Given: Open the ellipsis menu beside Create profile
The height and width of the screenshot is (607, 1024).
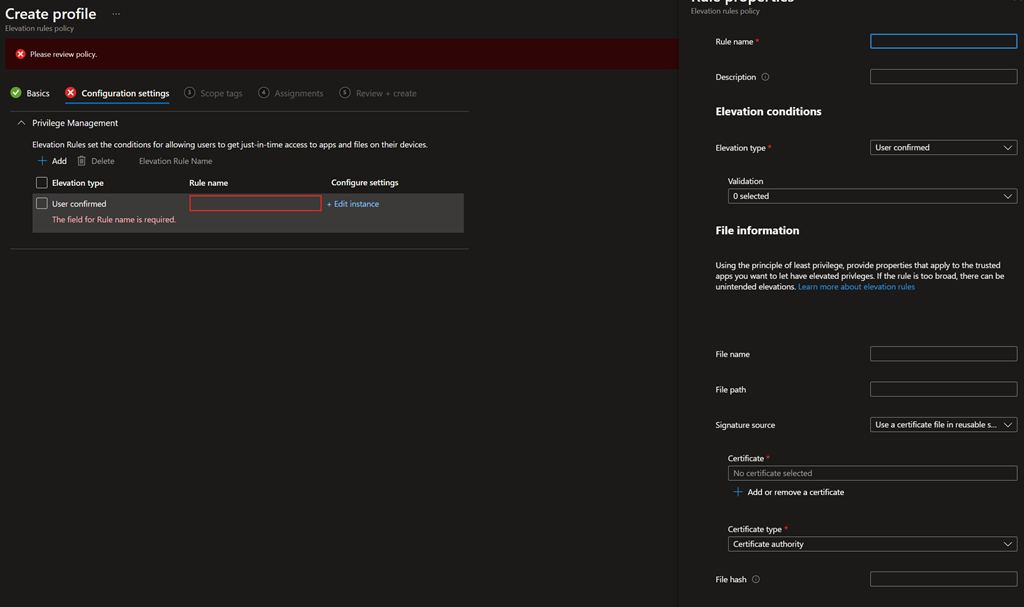Looking at the screenshot, I should click(x=116, y=14).
